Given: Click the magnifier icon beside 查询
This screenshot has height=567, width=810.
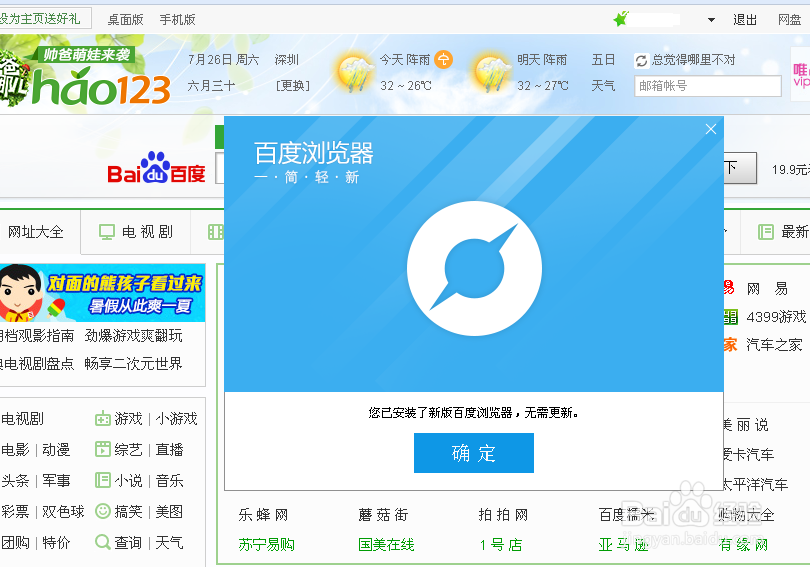Looking at the screenshot, I should (103, 542).
